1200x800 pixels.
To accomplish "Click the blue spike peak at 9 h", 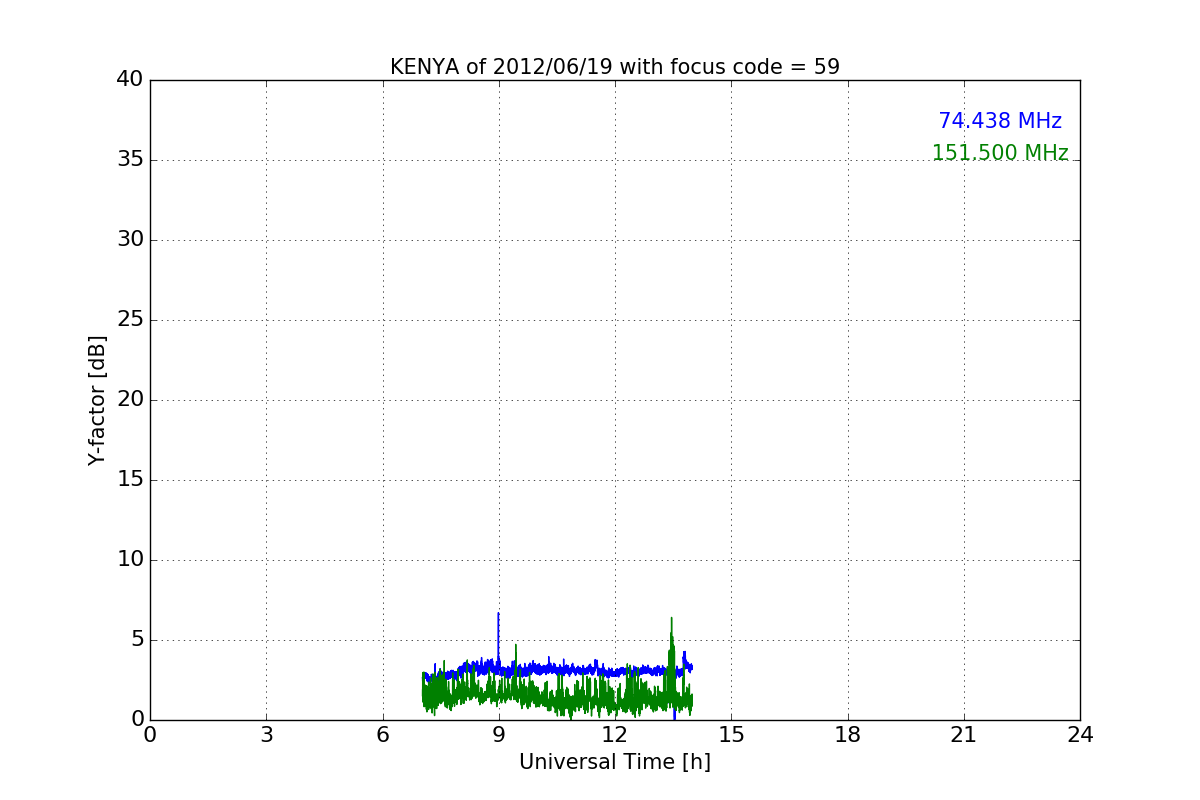I will click(x=498, y=614).
